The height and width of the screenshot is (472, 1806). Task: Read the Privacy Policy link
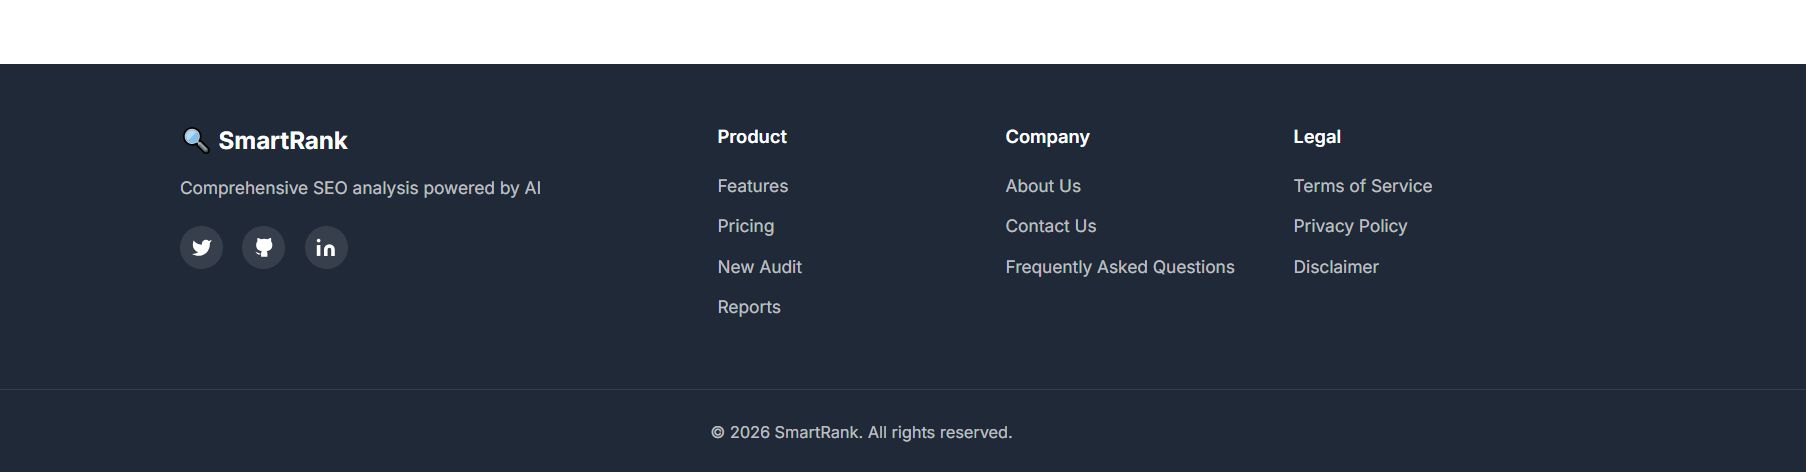(1349, 226)
